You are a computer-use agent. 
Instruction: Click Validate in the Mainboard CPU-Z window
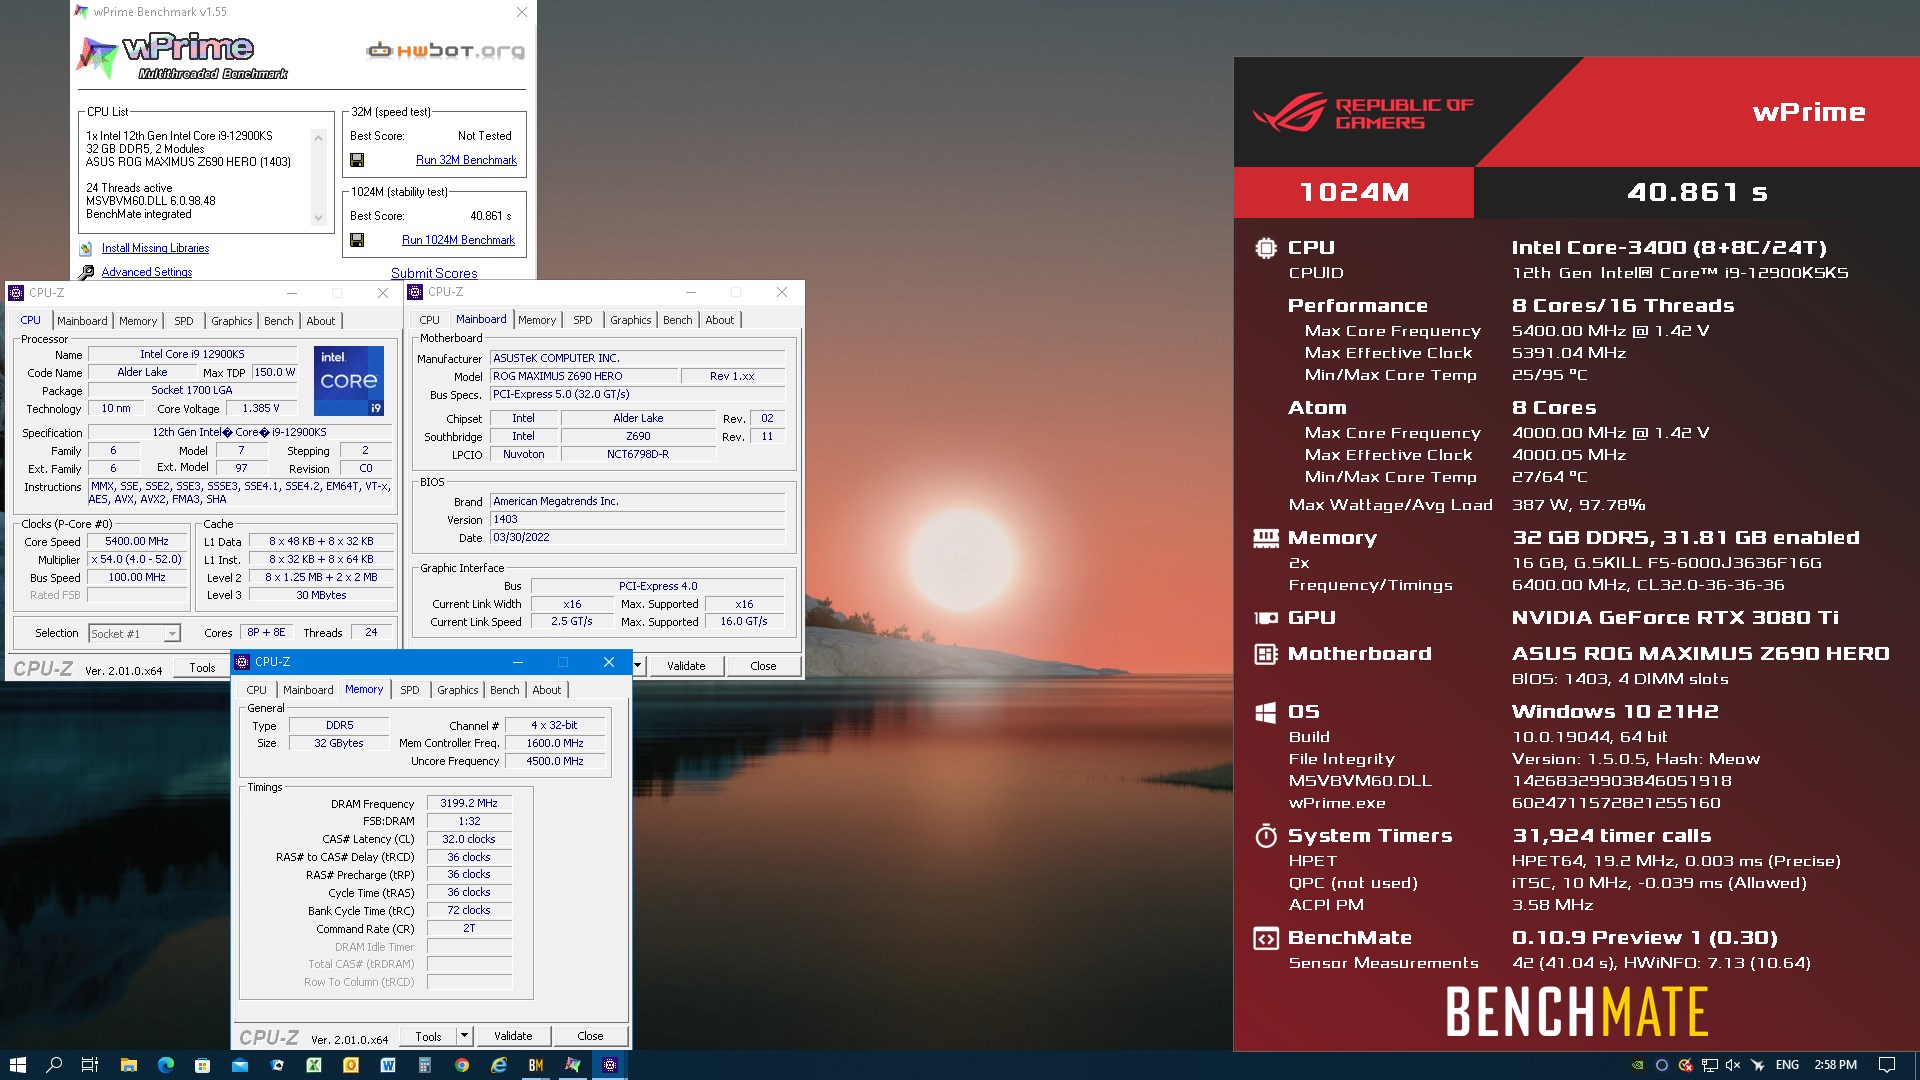[686, 666]
